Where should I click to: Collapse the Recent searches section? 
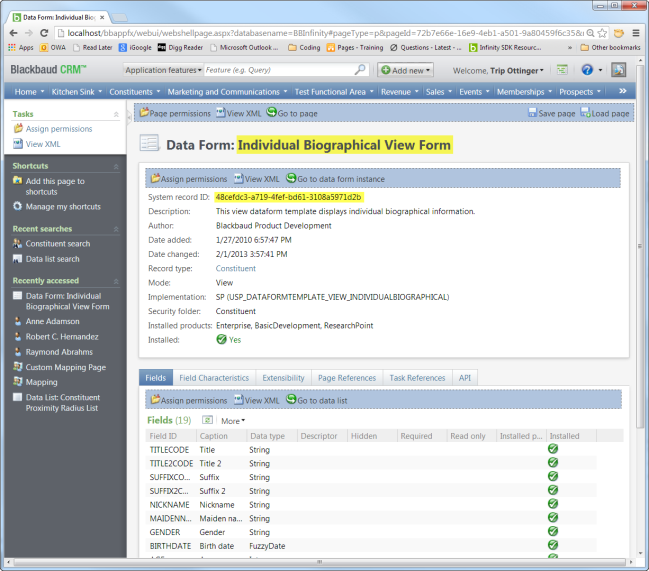click(115, 229)
